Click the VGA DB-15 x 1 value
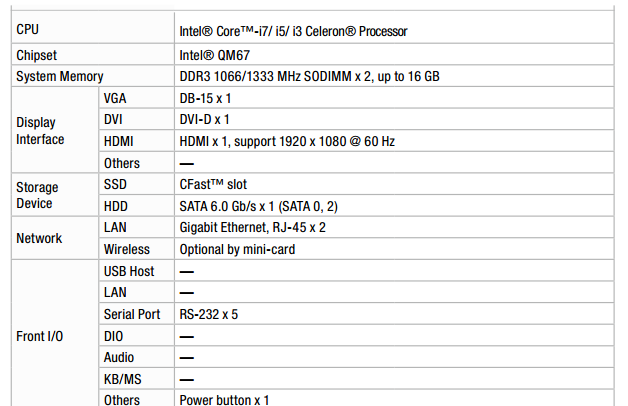Screen dimensions: 628x406 coord(205,98)
